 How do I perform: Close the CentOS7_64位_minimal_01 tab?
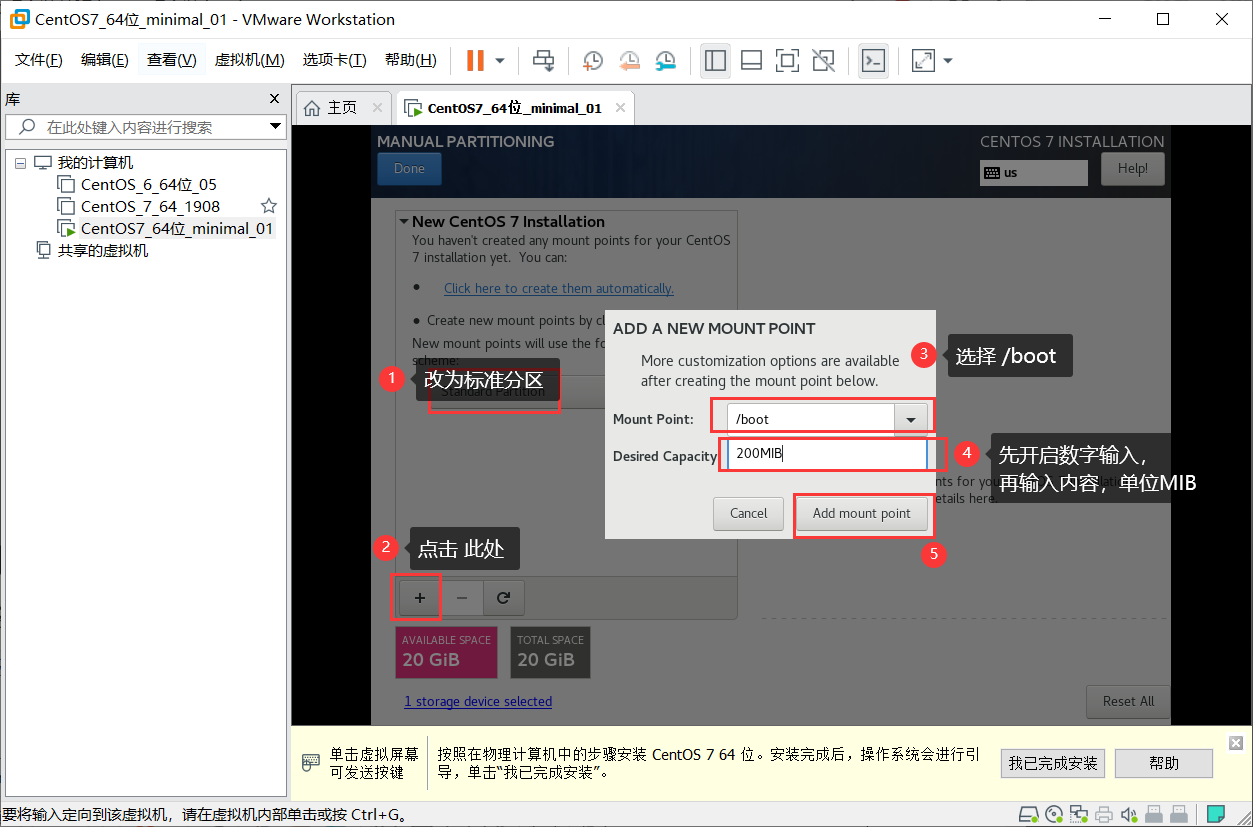[x=621, y=107]
